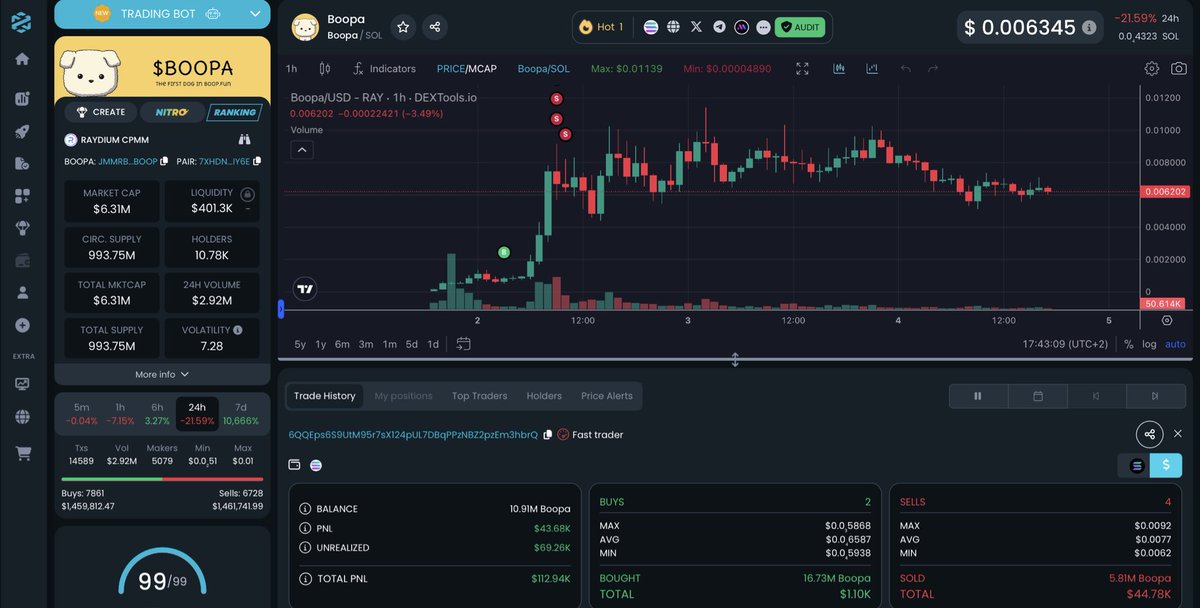Open chart settings gear icon

(1152, 69)
